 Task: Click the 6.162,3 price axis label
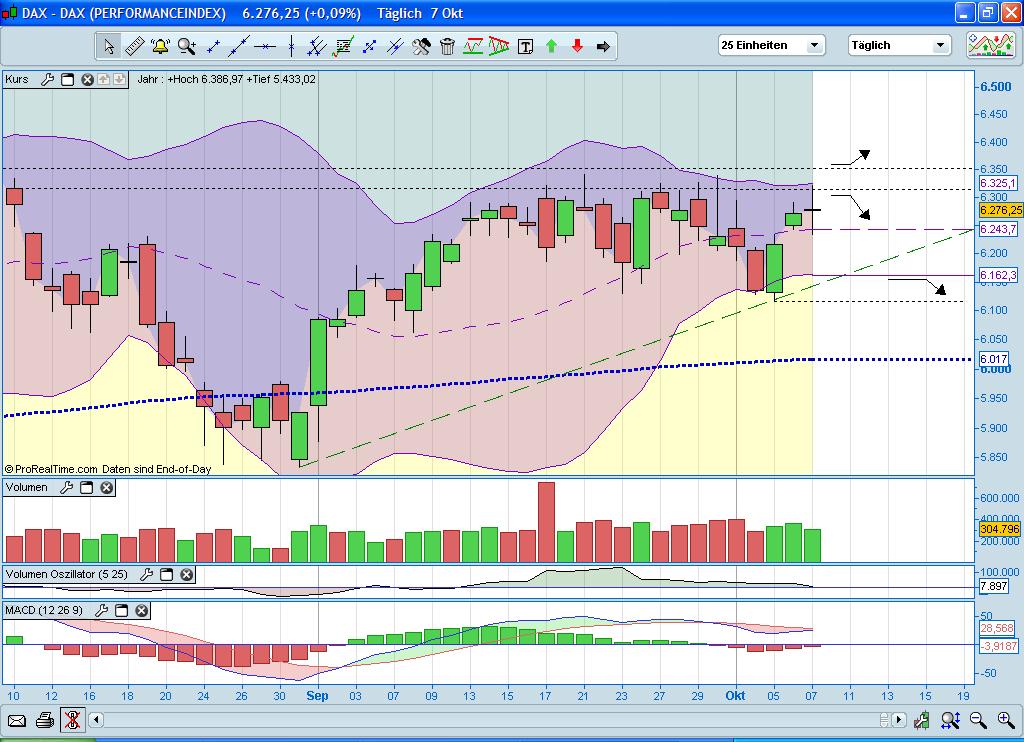coord(998,276)
